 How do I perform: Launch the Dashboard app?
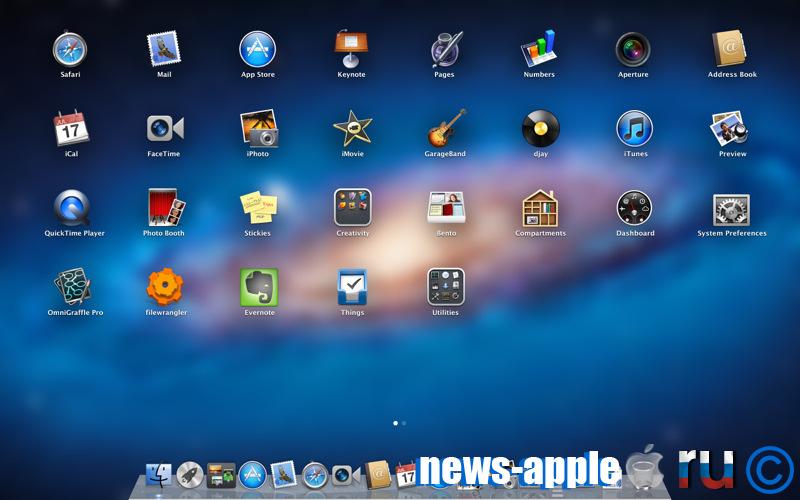(634, 208)
